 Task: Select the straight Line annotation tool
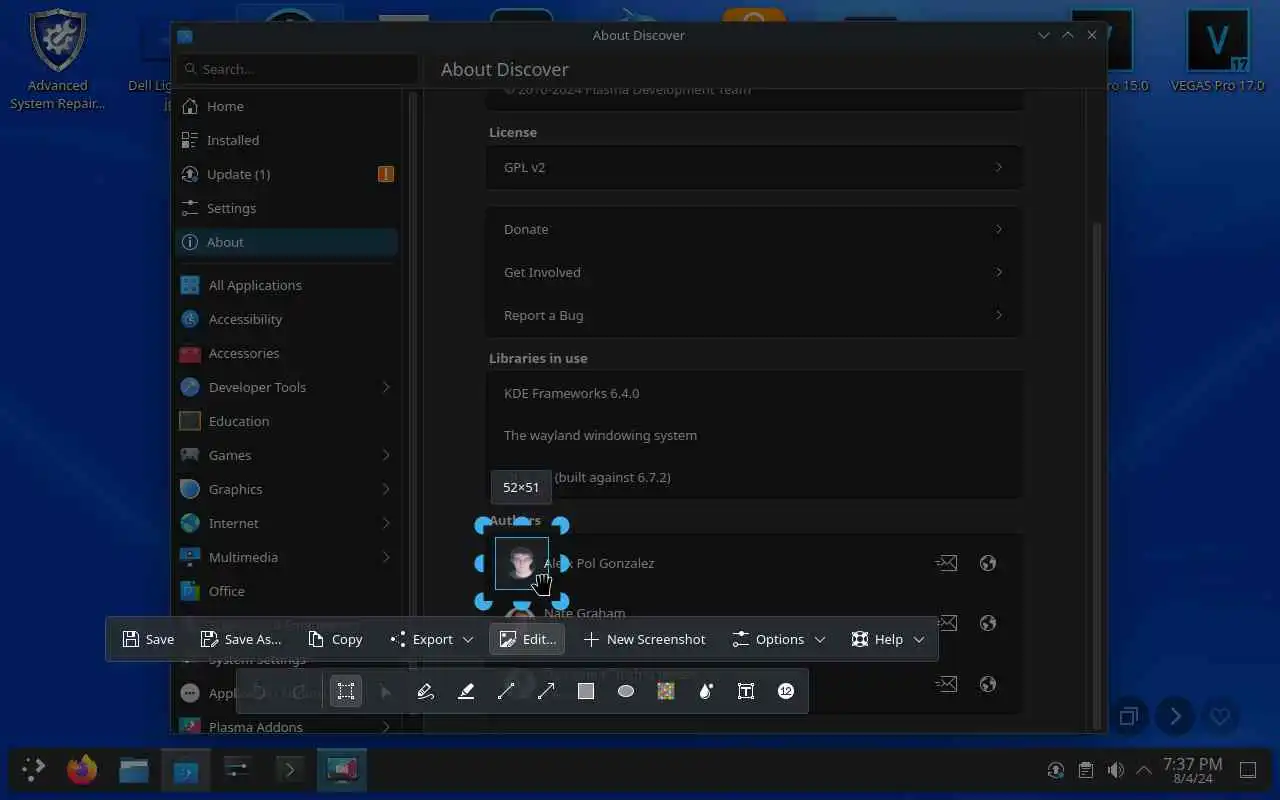(x=506, y=691)
